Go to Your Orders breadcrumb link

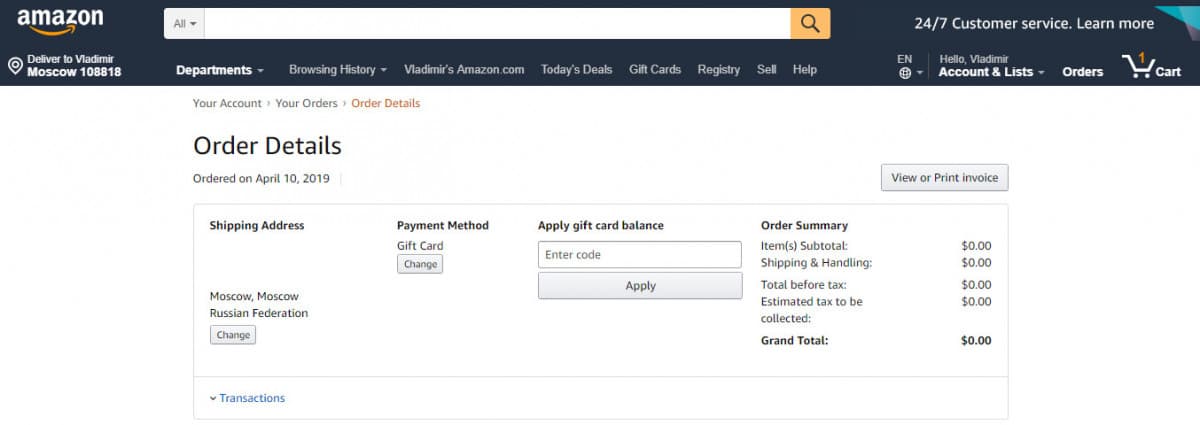coord(307,103)
